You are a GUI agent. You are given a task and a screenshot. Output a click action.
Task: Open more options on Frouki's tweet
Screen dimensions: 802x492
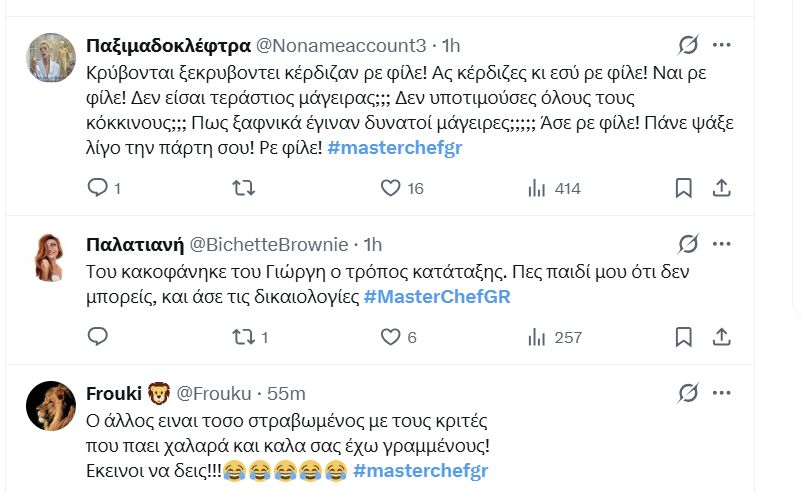(721, 393)
